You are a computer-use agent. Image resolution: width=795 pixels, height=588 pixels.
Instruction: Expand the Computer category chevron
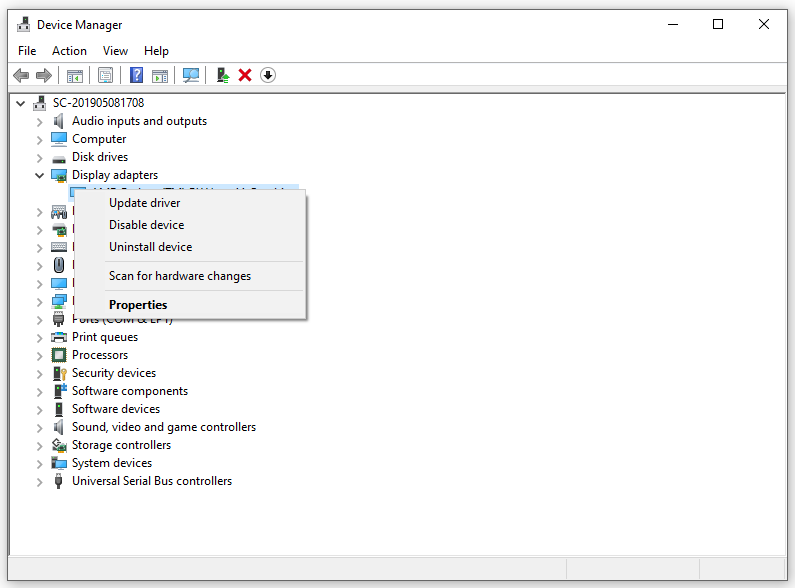click(x=40, y=140)
